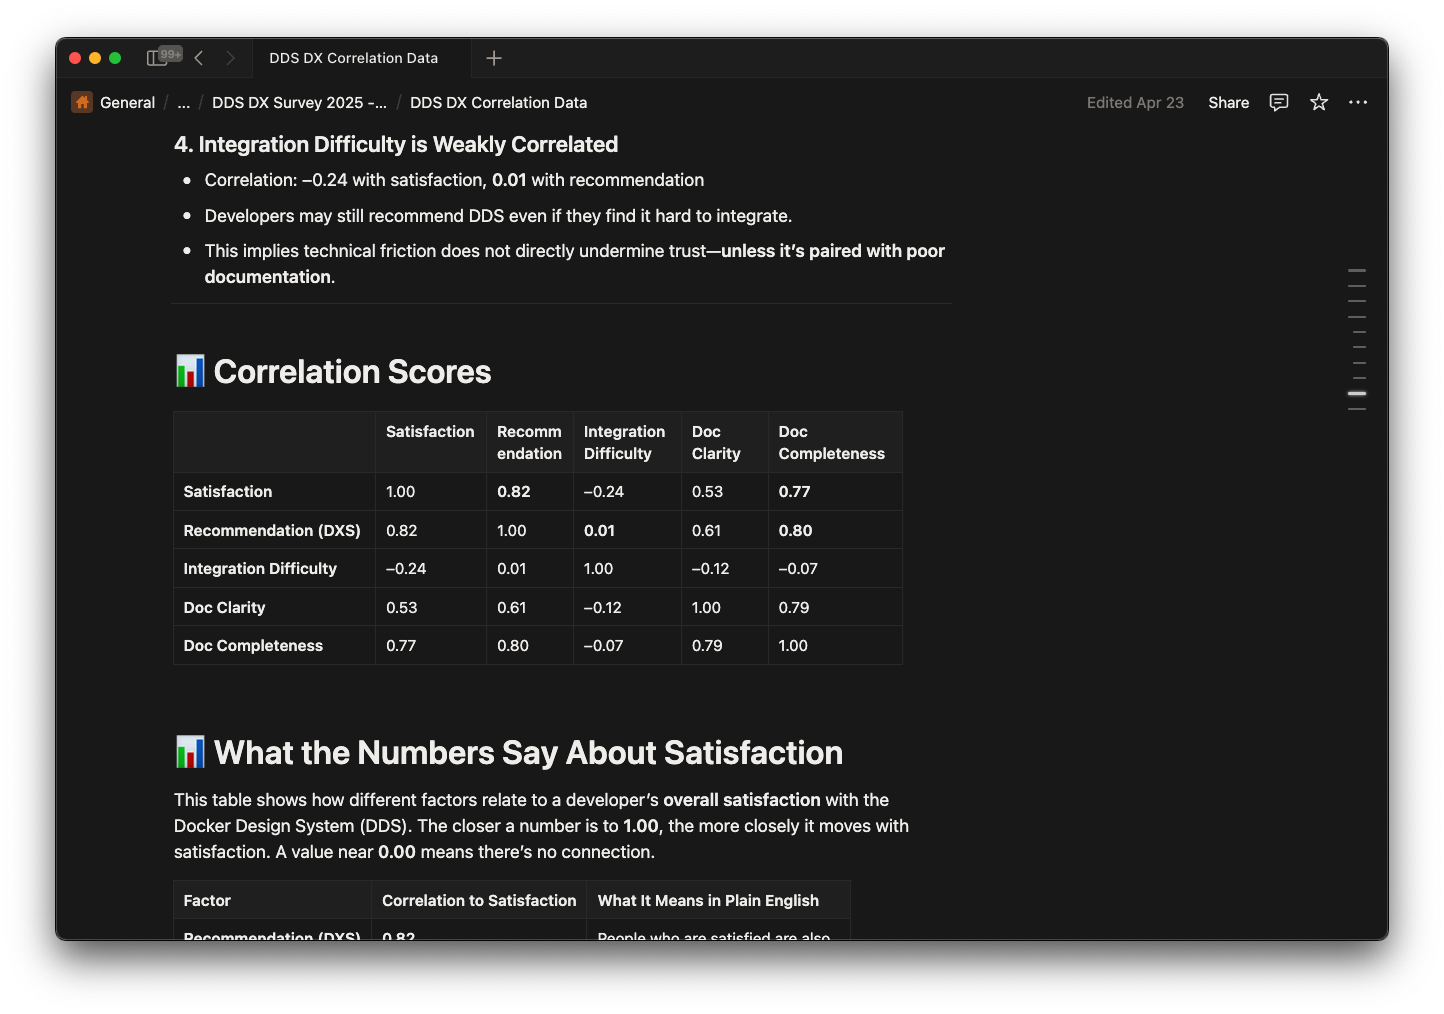The height and width of the screenshot is (1014, 1444).
Task: Open the DDS DX Survey 2025 breadcrumb
Action: 298,102
